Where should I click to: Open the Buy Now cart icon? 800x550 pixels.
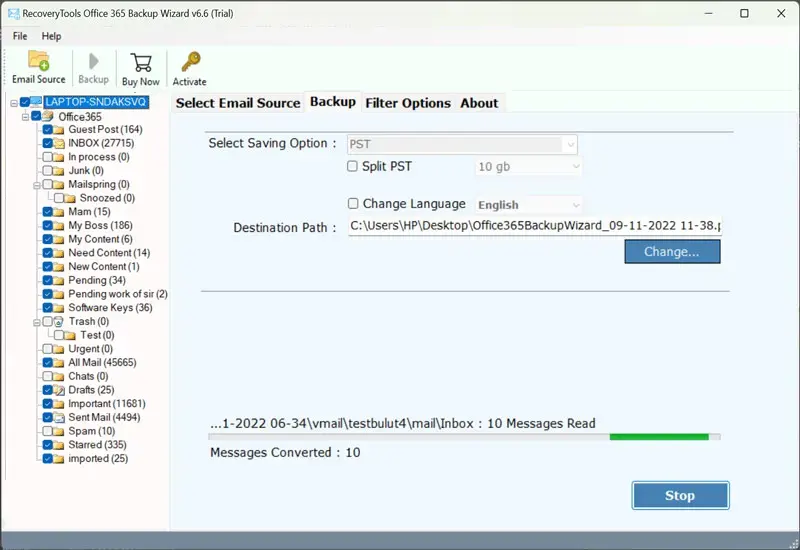tap(141, 61)
